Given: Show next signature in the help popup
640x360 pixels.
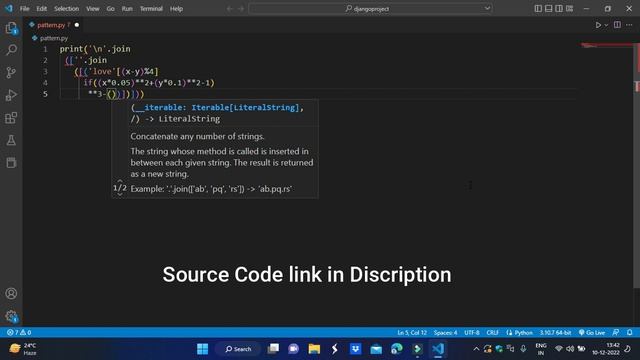Looking at the screenshot, I should click(120, 195).
